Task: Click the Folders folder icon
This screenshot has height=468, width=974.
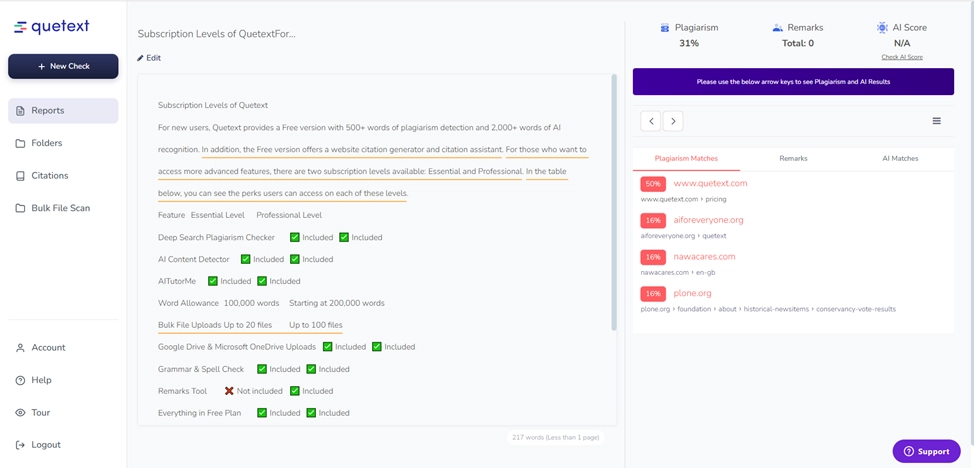Action: (x=20, y=143)
